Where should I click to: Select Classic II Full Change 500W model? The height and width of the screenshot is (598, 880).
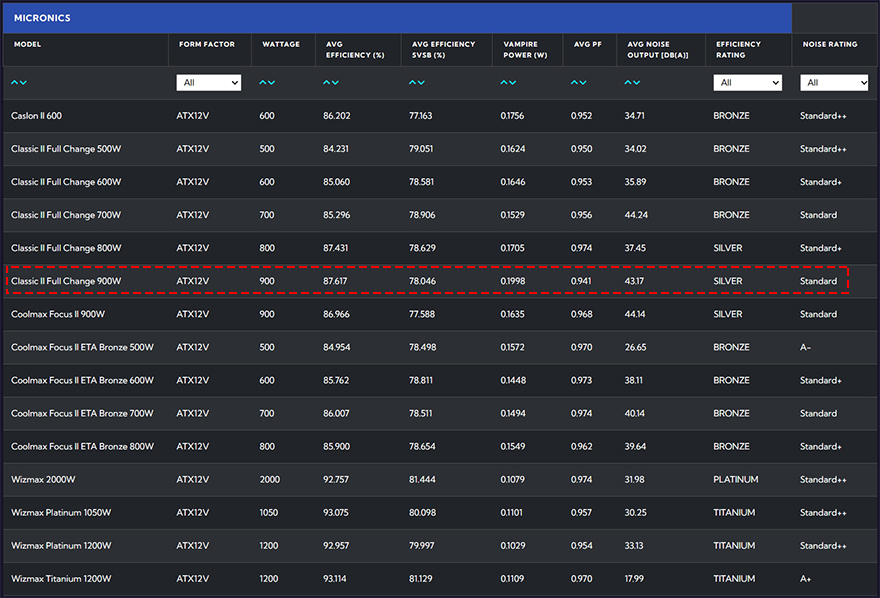pyautogui.click(x=66, y=149)
